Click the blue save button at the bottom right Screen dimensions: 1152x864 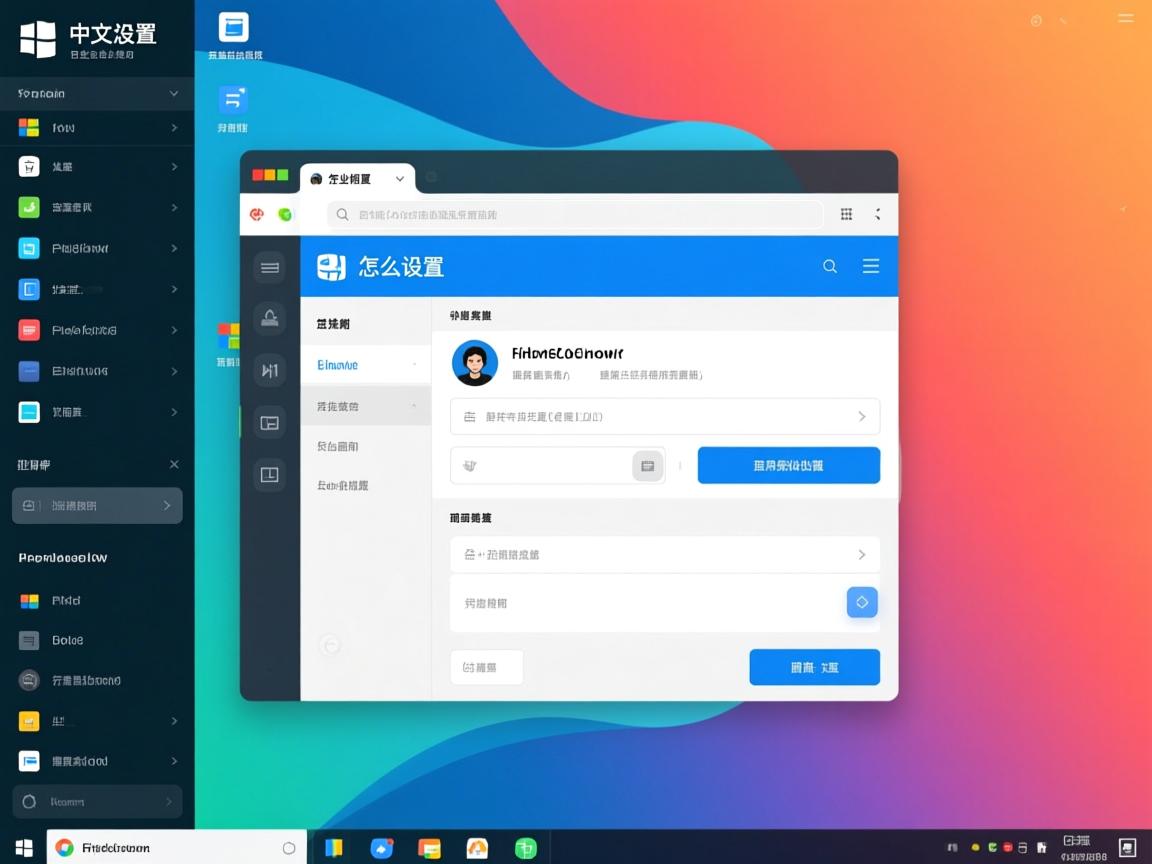pyautogui.click(x=814, y=667)
